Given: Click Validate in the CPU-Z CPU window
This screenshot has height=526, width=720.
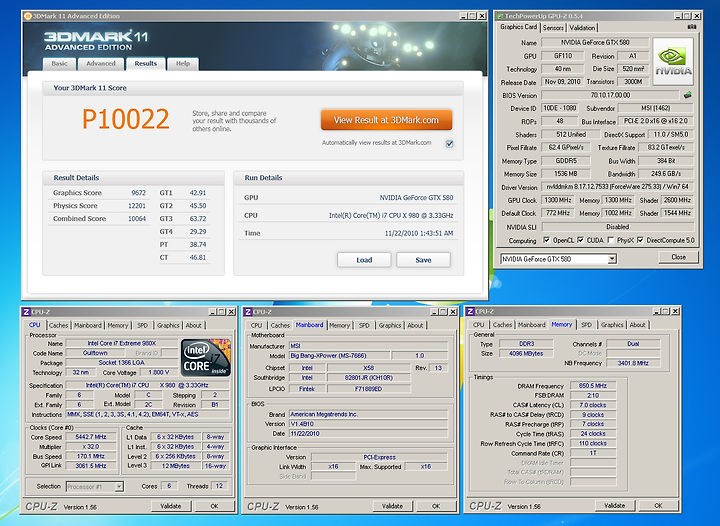Looking at the screenshot, I should pyautogui.click(x=170, y=506).
